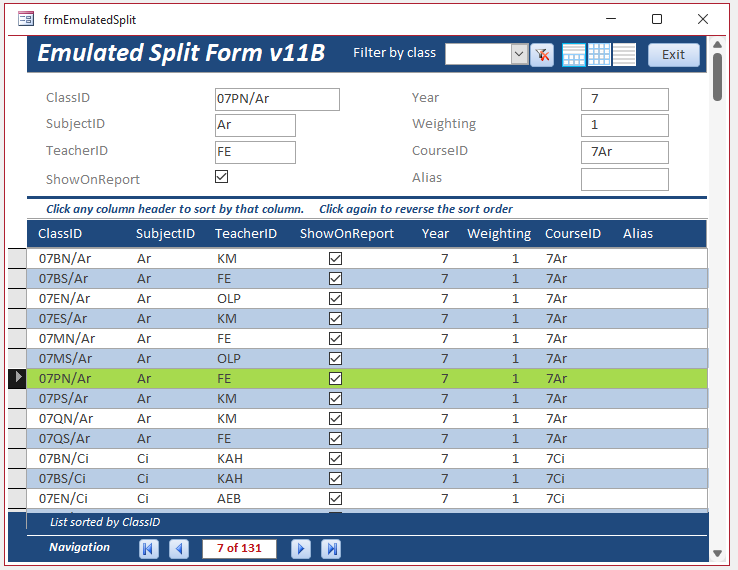
Task: Select the 07BS/Ci ClassID cell
Action: click(x=62, y=478)
